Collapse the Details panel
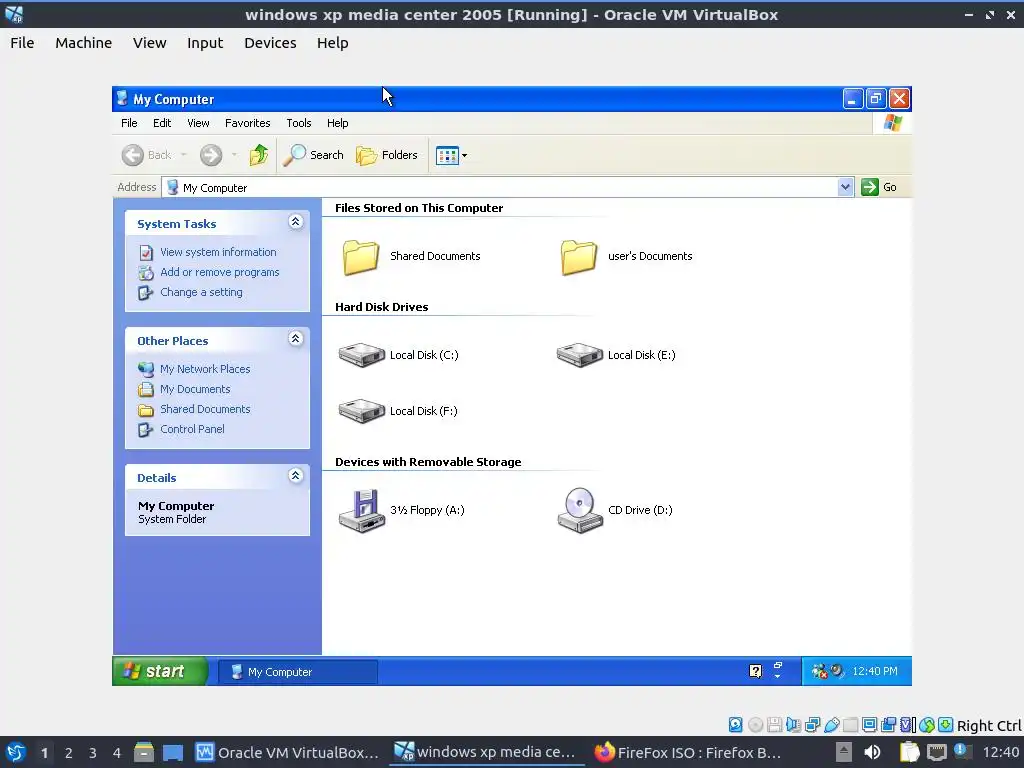Screen dimensions: 1024x768 point(295,476)
